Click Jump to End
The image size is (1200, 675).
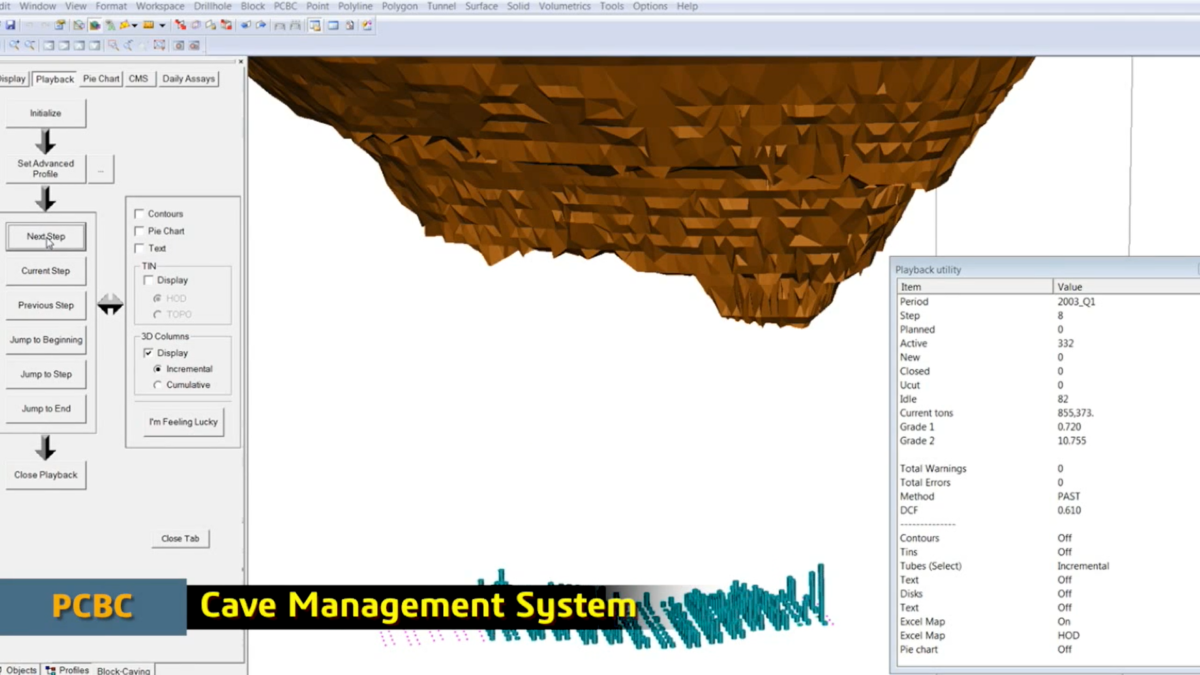[x=46, y=408]
